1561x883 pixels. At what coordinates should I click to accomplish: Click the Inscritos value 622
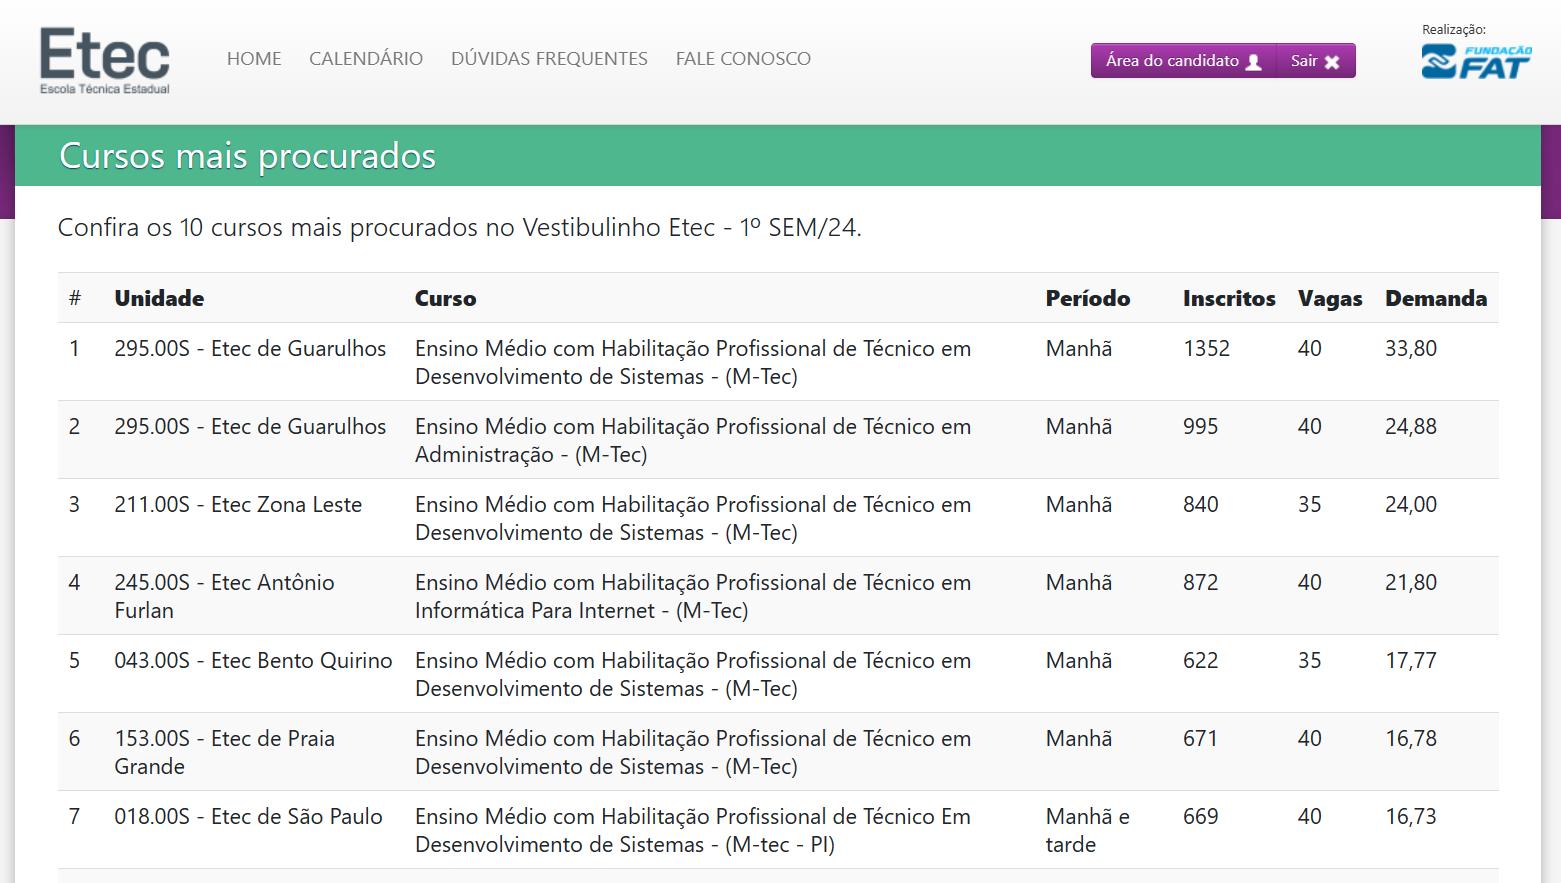point(1200,661)
